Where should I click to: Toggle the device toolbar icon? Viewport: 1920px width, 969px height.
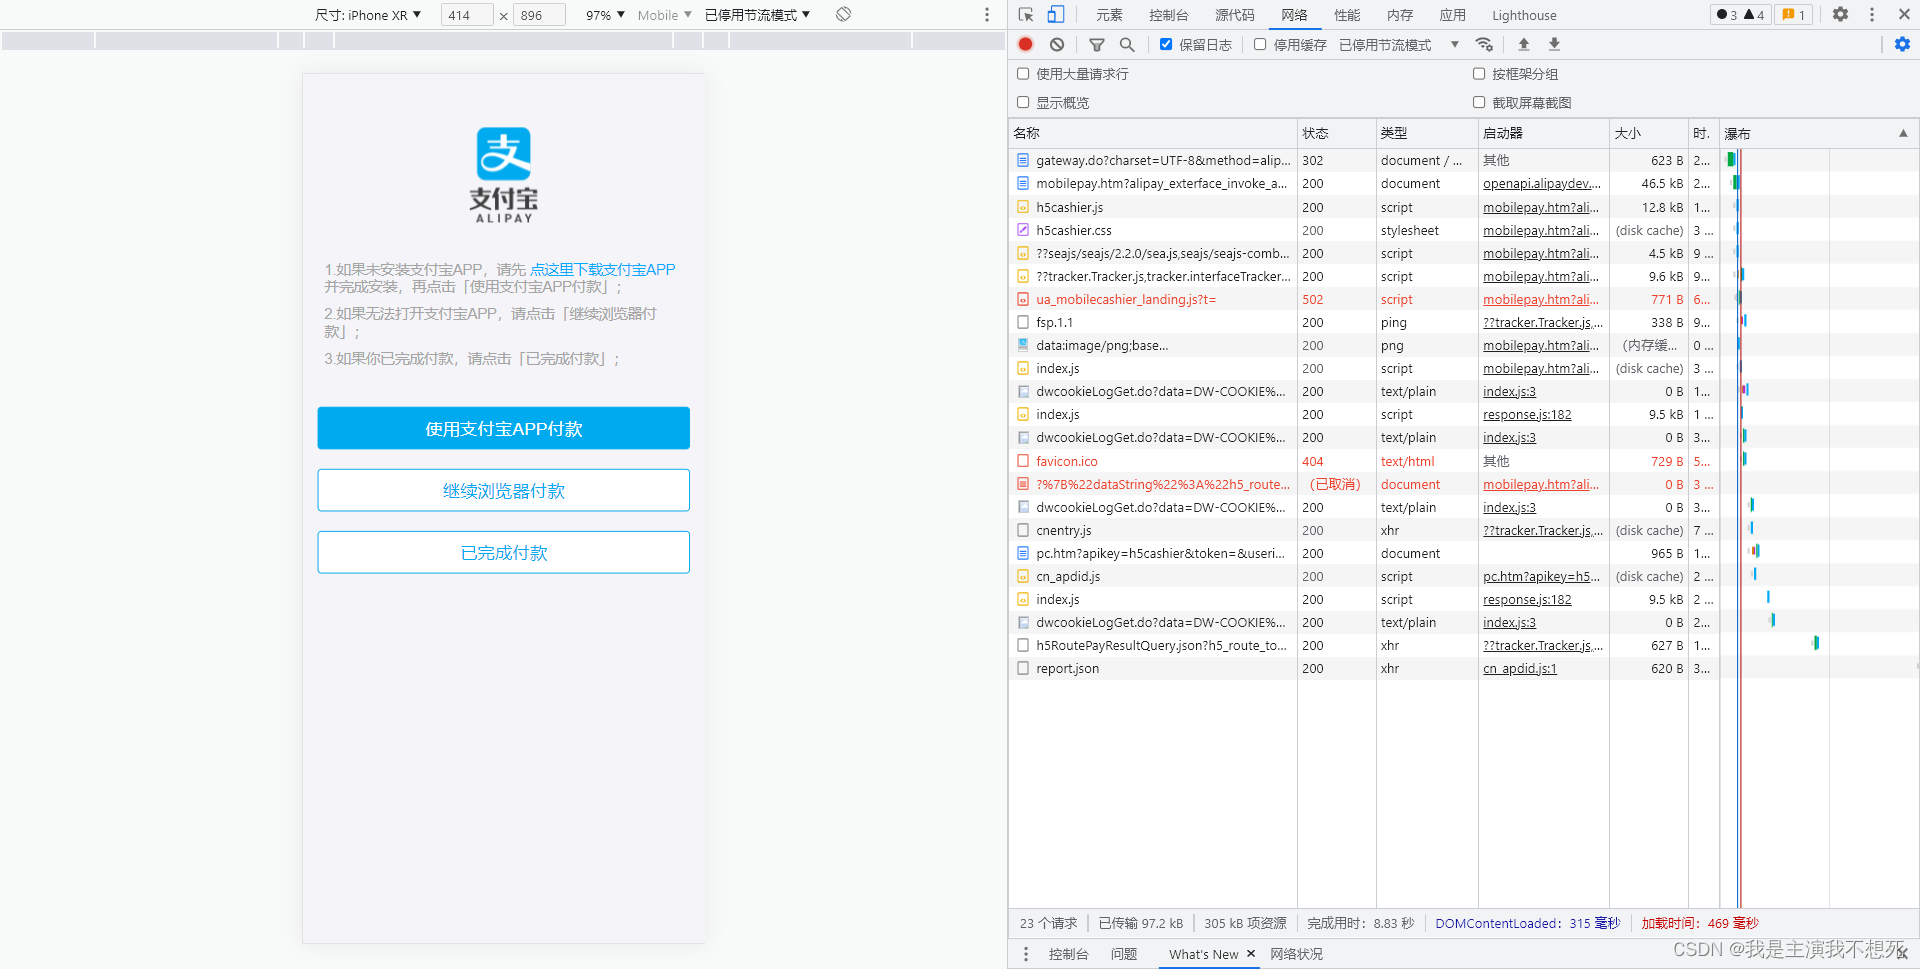1056,14
